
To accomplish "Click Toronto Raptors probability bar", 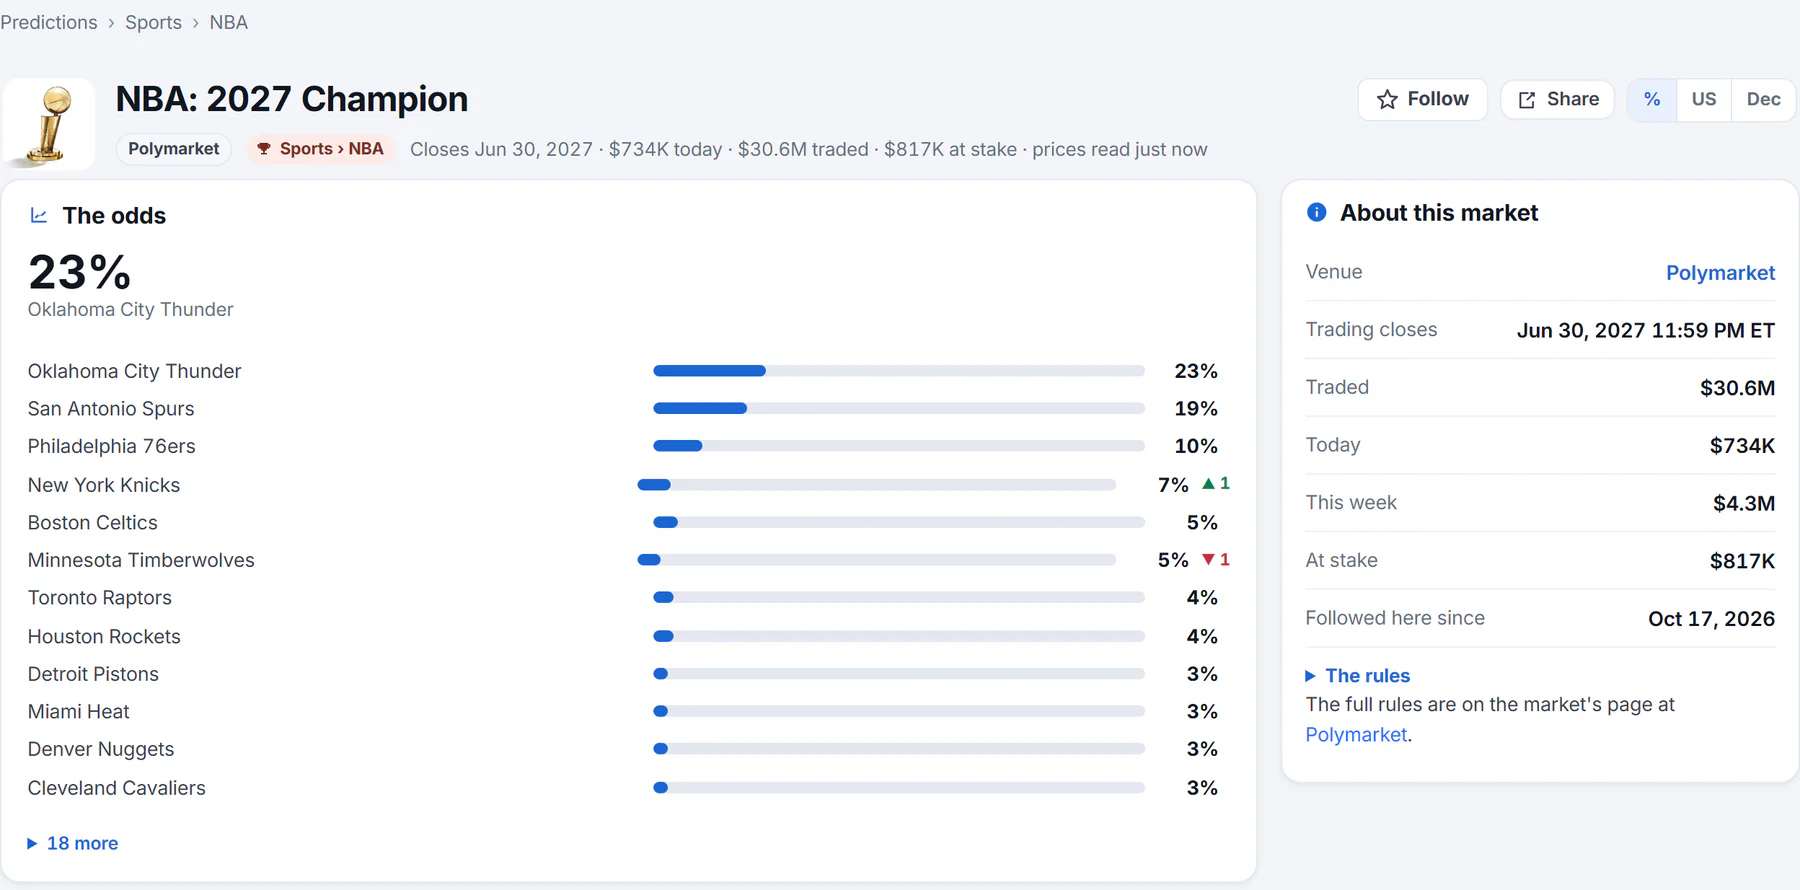I will click(x=899, y=598).
